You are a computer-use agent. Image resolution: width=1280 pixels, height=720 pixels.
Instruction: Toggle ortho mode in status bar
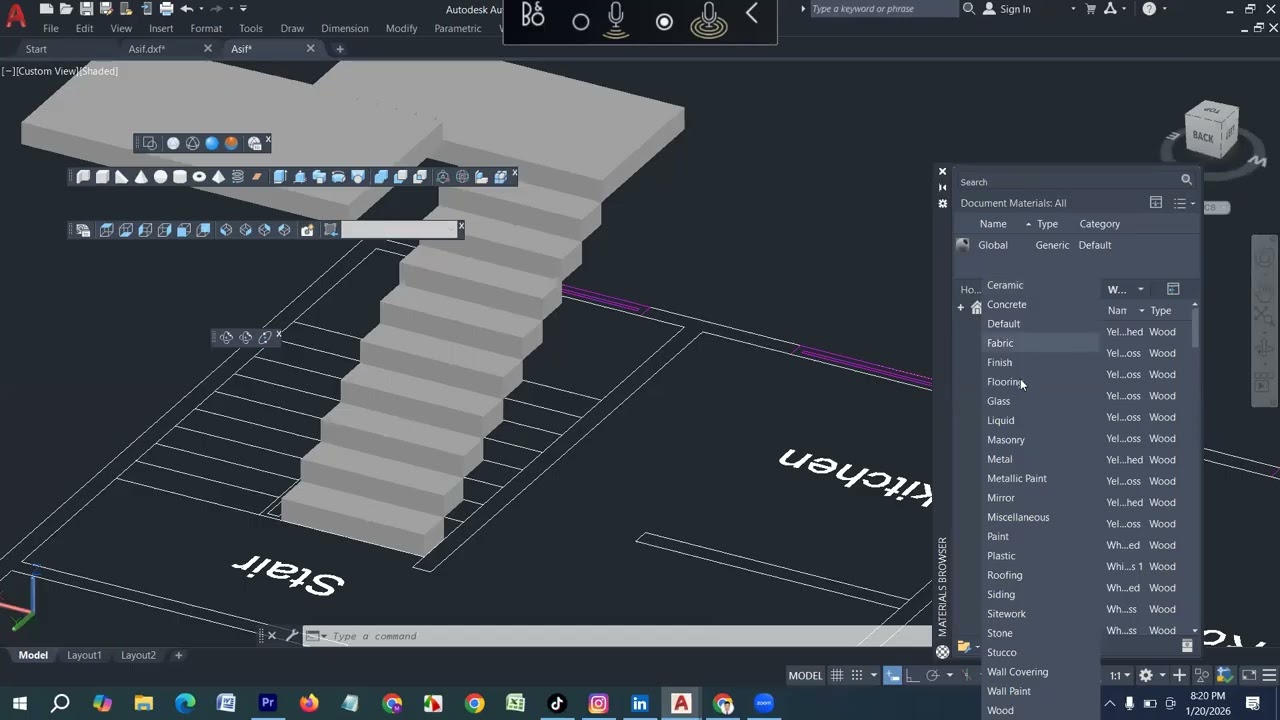coord(913,675)
